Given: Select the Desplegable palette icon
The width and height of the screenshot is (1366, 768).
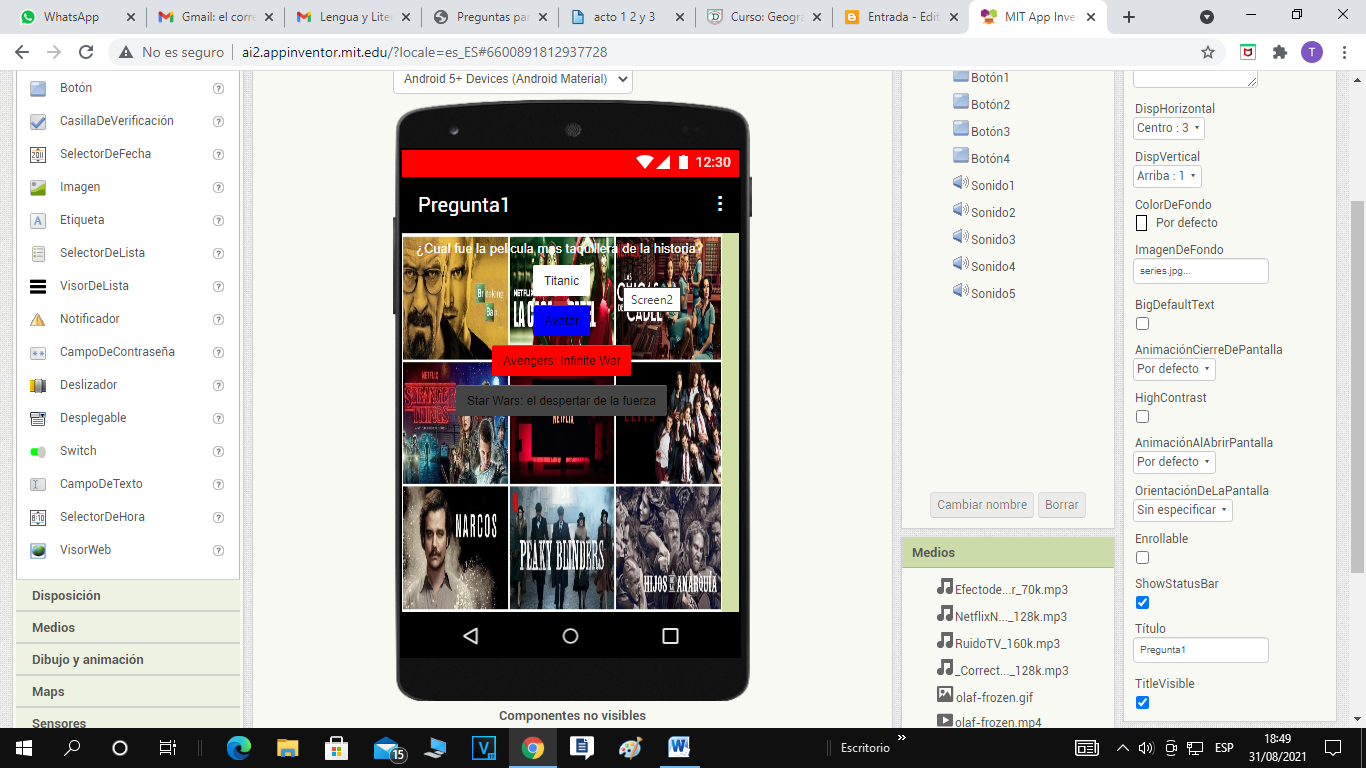Looking at the screenshot, I should [38, 418].
